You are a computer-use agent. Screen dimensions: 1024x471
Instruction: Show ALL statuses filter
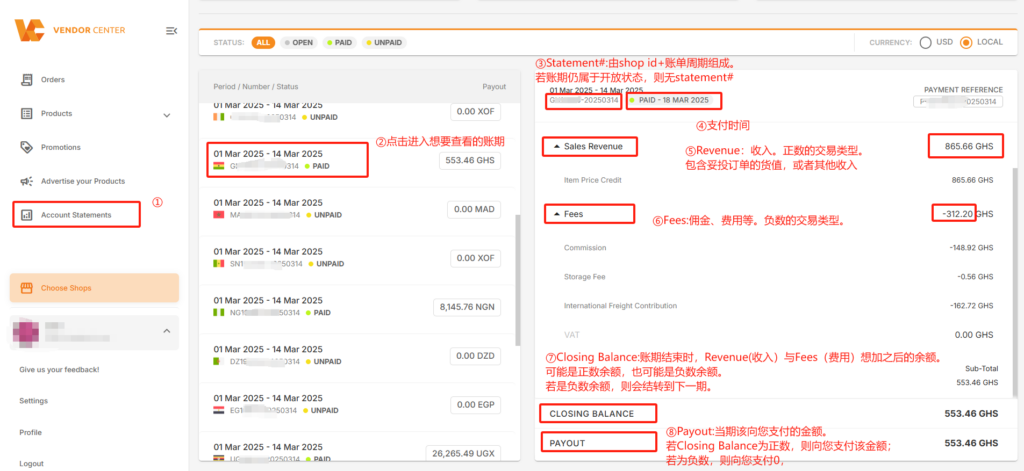(x=263, y=42)
